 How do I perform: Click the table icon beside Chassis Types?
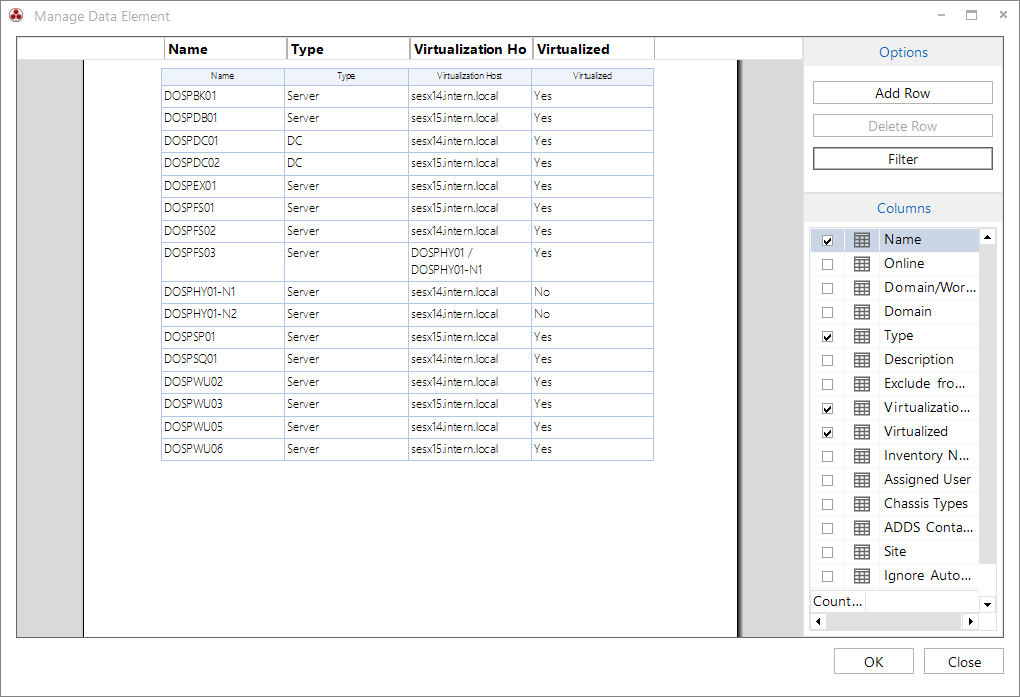click(x=861, y=504)
